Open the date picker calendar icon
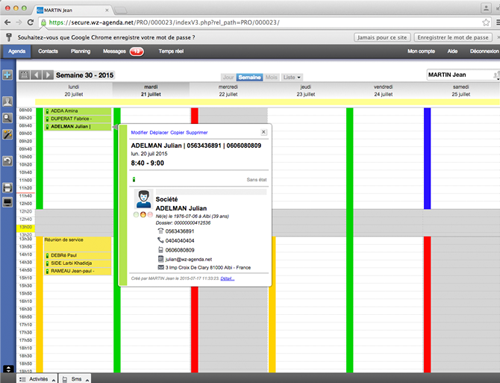The image size is (500, 383). pyautogui.click(x=24, y=75)
